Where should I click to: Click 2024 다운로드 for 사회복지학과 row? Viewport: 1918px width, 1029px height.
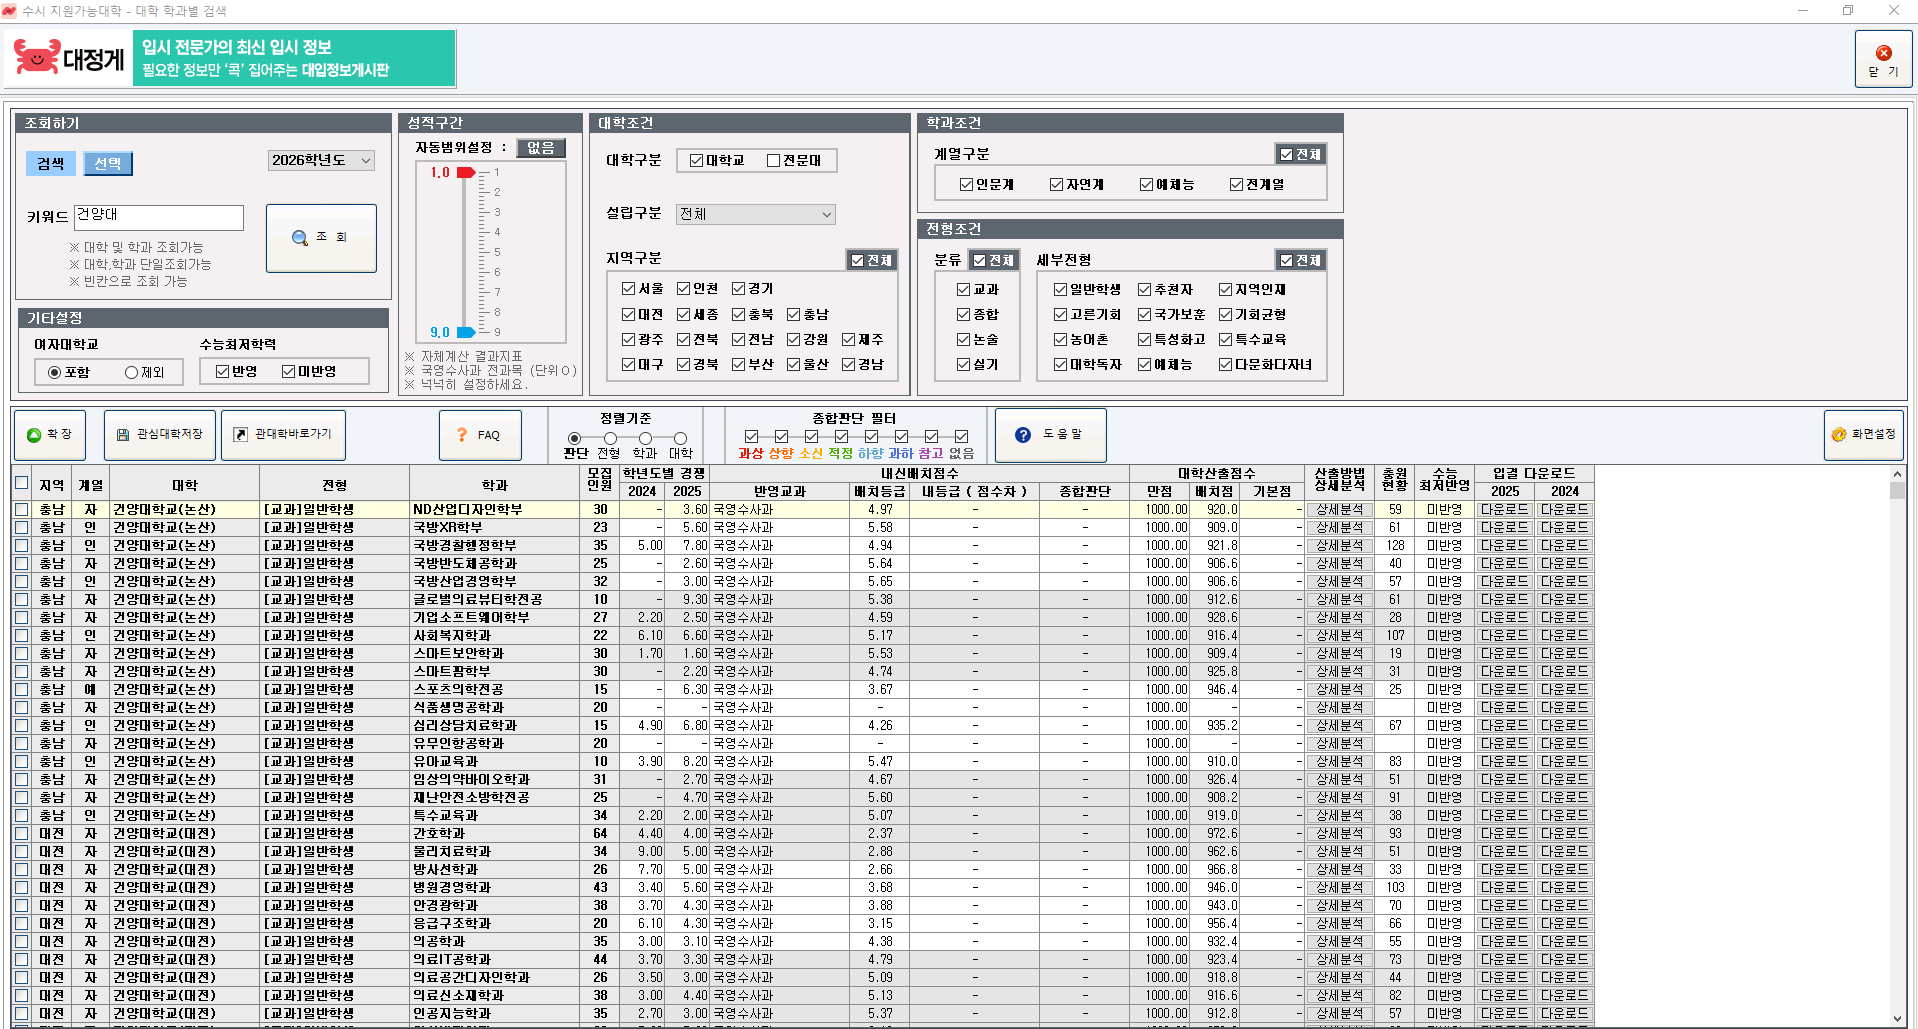(1565, 635)
